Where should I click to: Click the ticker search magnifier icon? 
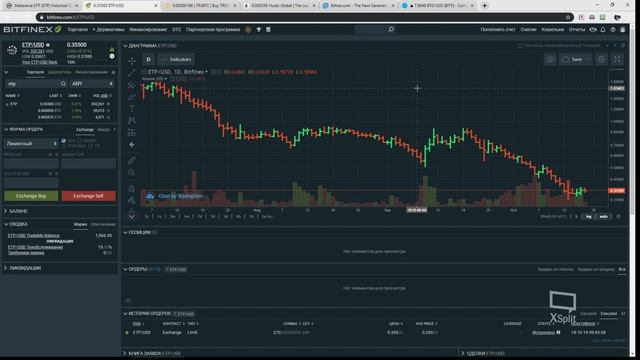[x=63, y=84]
